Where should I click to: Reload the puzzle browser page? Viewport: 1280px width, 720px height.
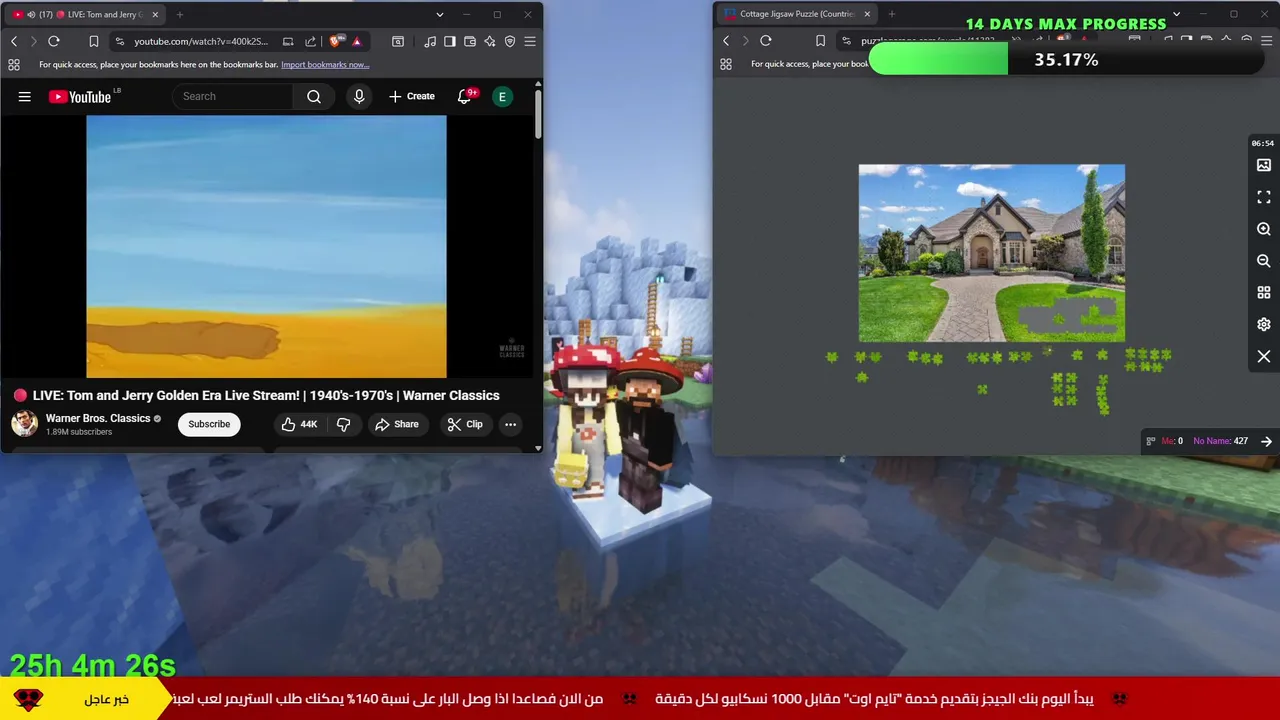766,41
